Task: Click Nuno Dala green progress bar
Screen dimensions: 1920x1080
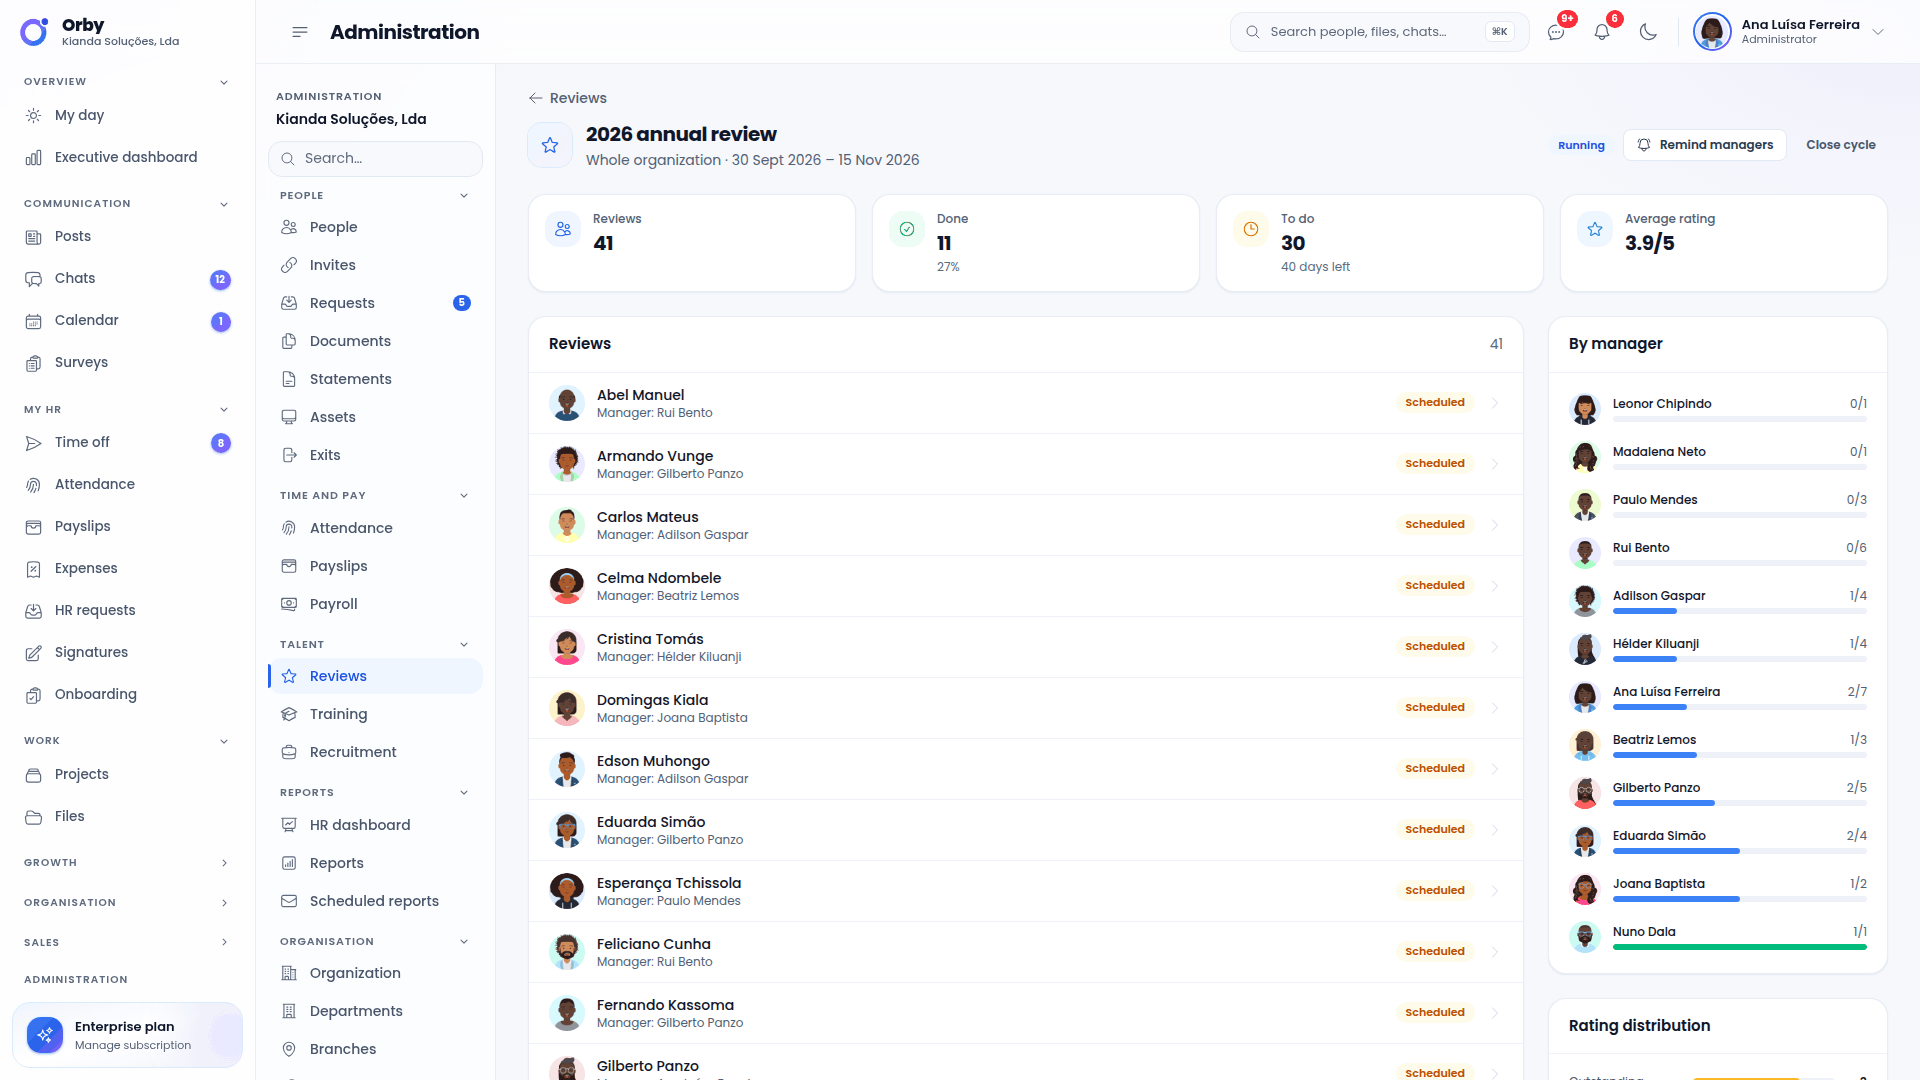Action: 1739,947
